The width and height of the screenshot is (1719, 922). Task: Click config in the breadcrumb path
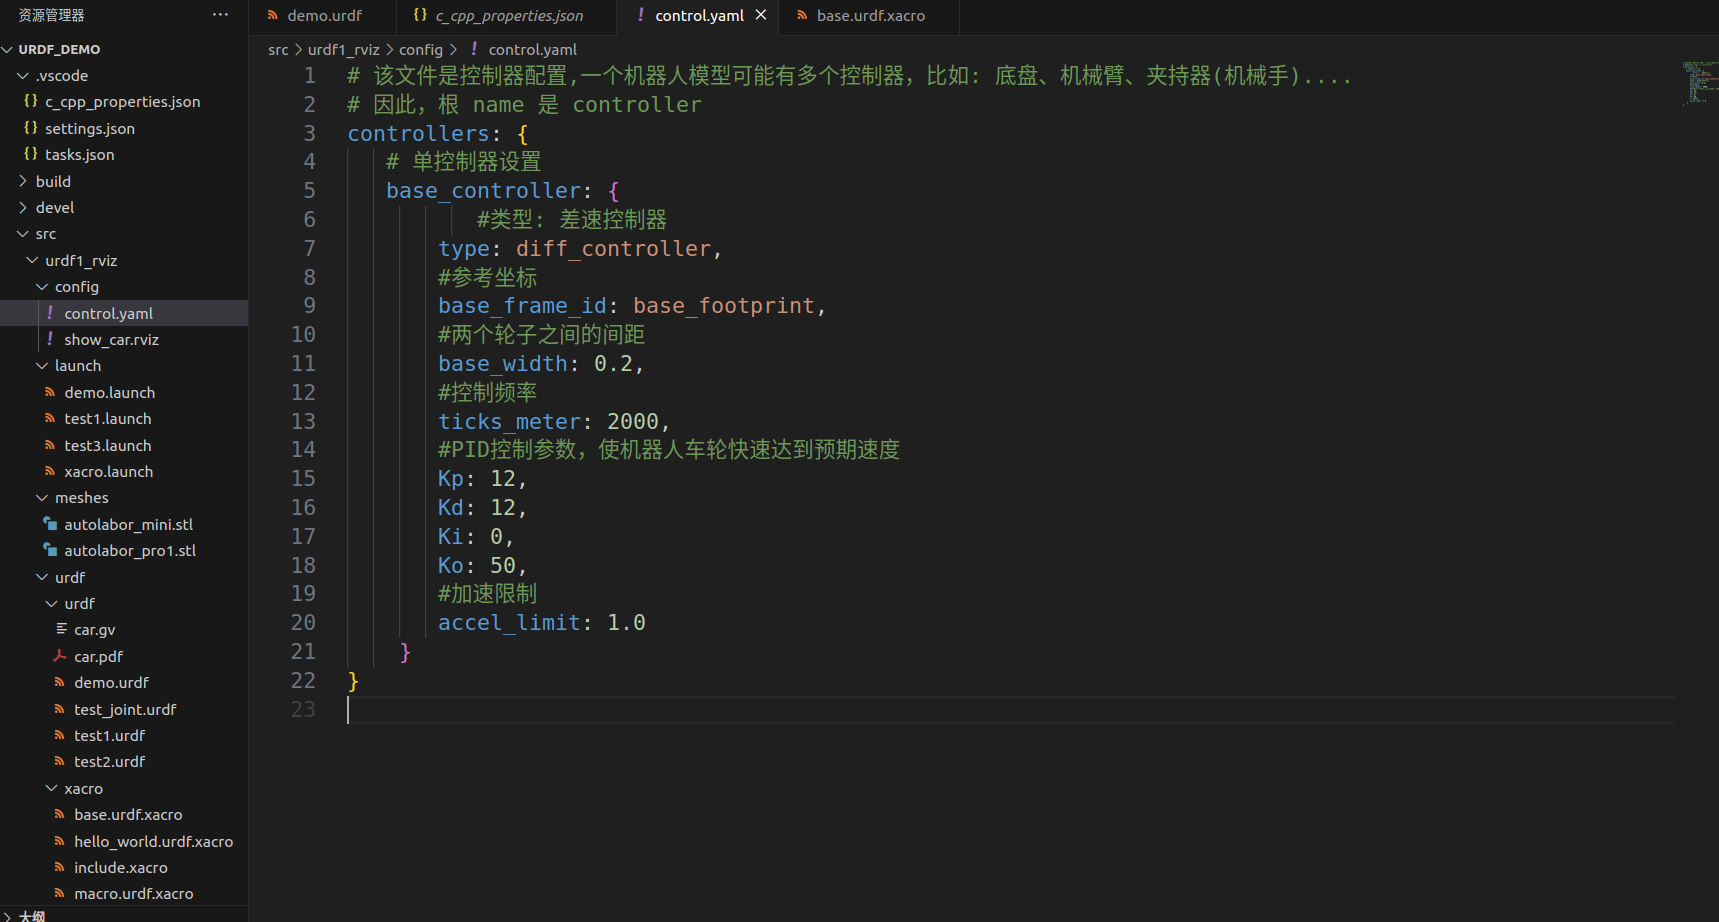pos(421,49)
